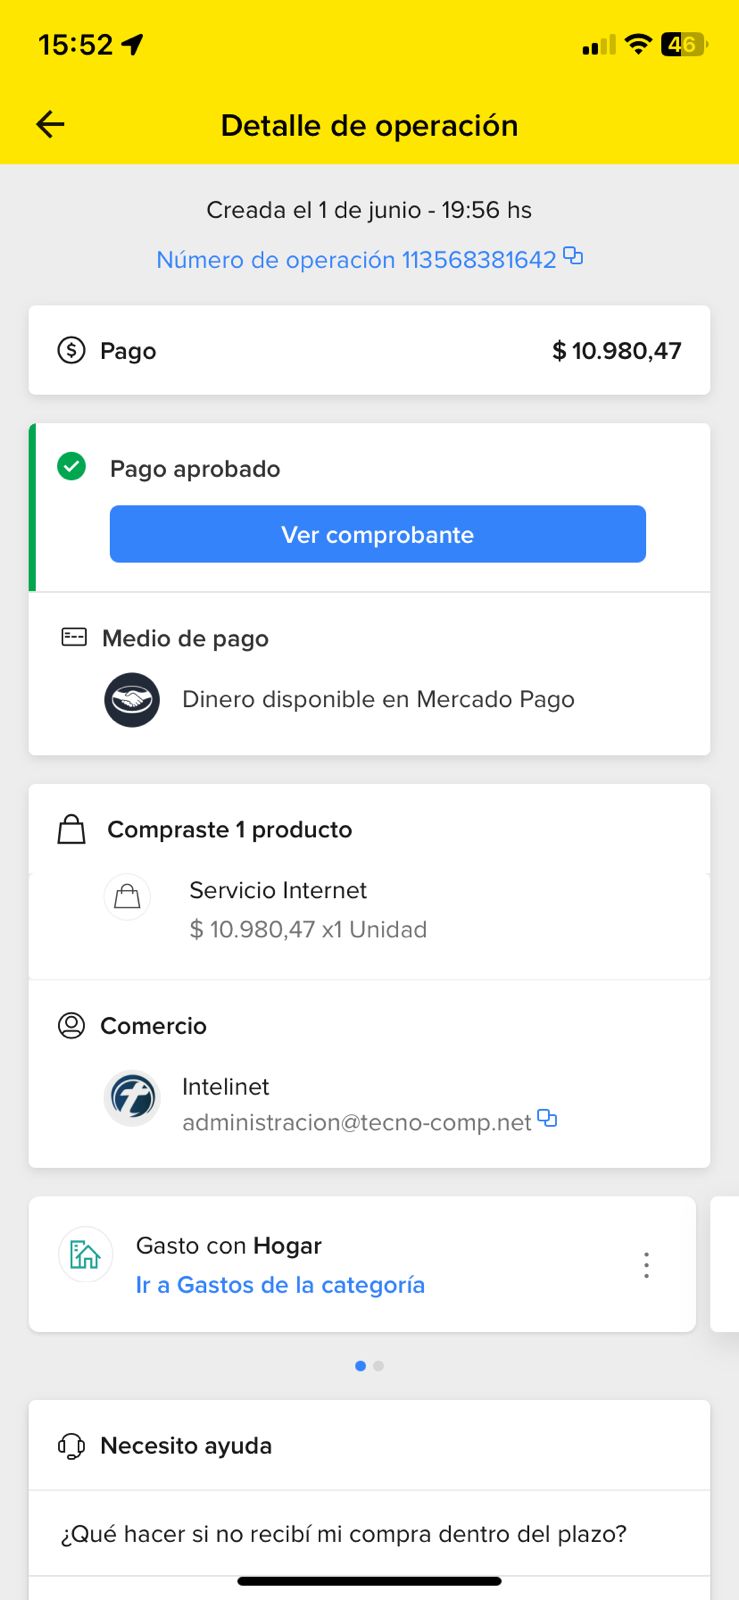Tap the Mercado Pago handshake logo
The width and height of the screenshot is (739, 1600).
(x=132, y=699)
